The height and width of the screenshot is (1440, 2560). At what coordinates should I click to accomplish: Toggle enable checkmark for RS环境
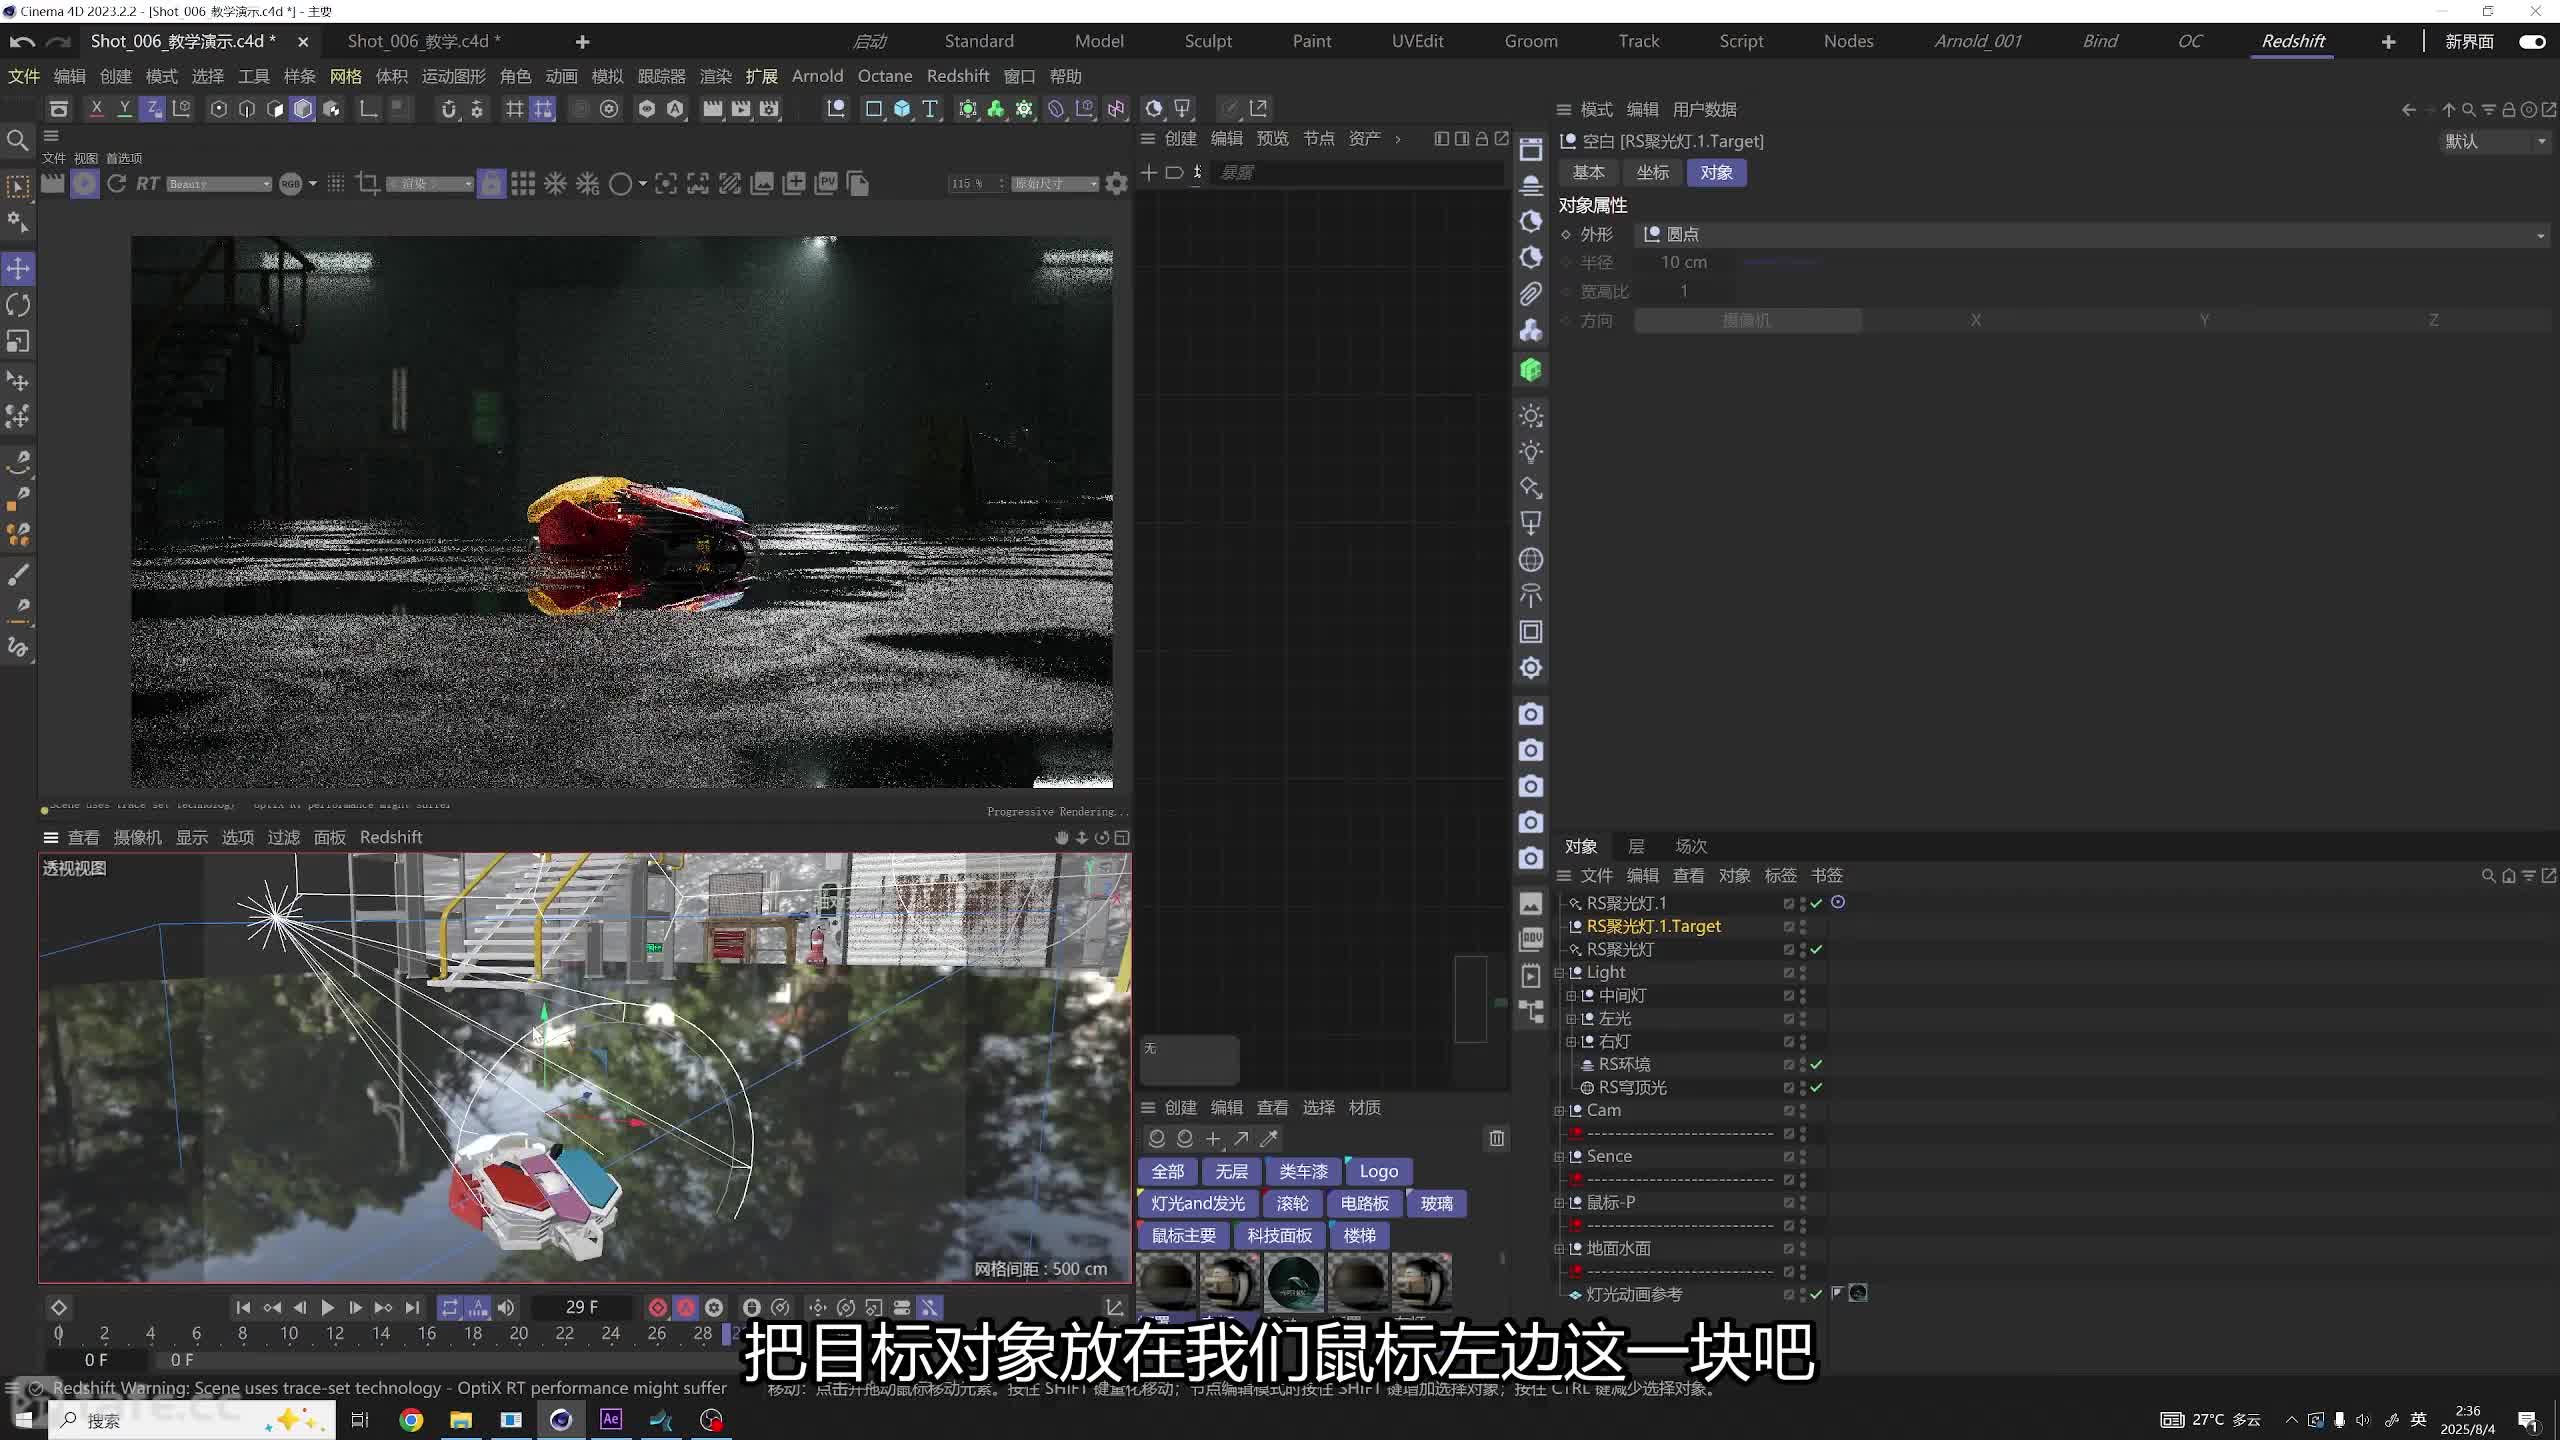(x=1816, y=1065)
